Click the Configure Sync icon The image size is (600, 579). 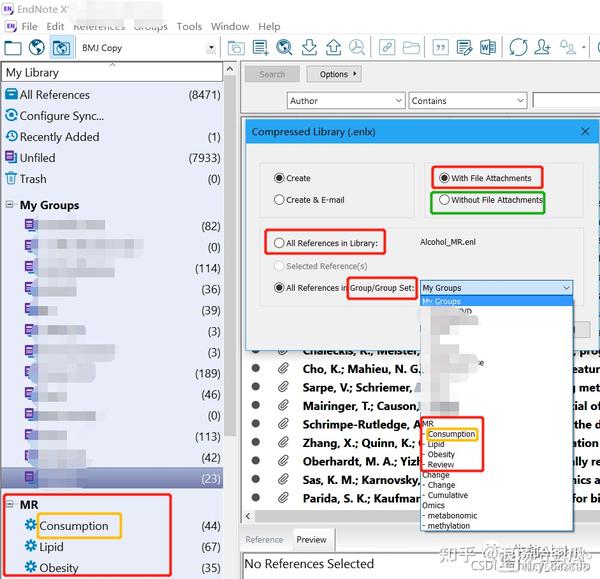coord(11,115)
